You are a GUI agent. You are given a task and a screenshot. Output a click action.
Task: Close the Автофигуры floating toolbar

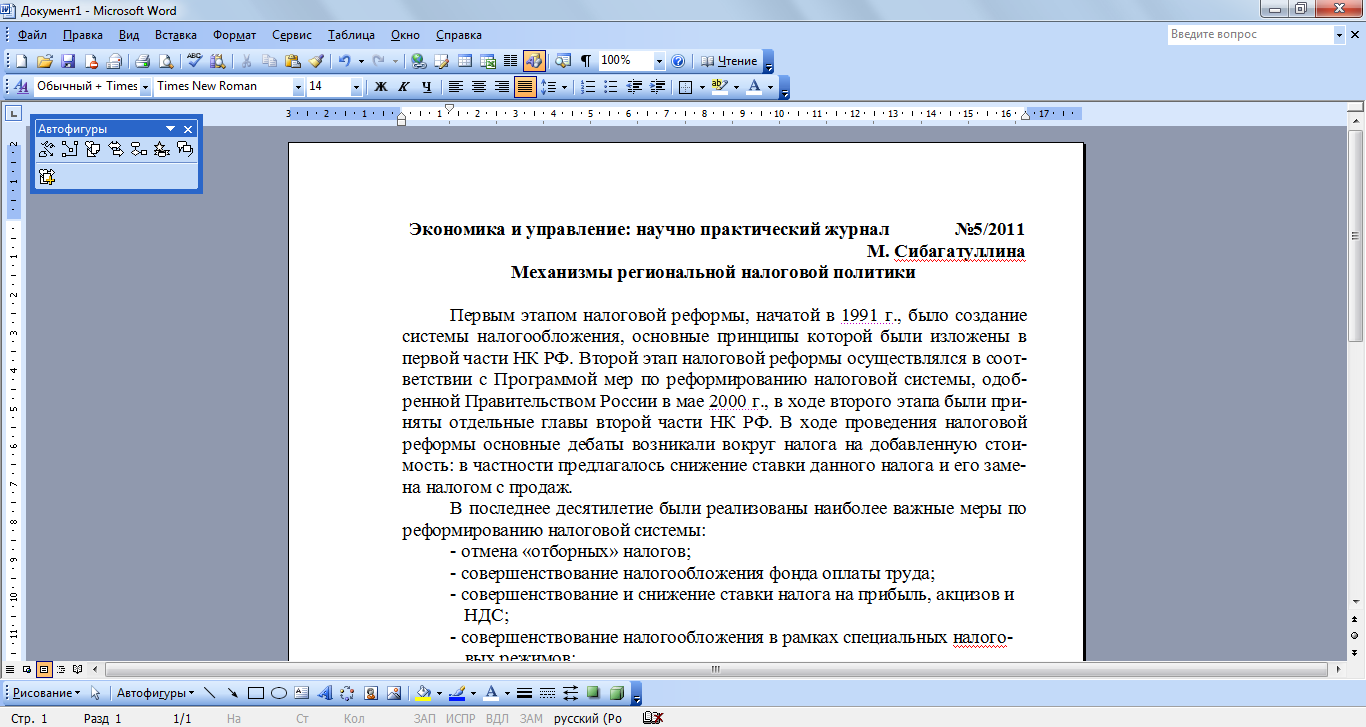click(x=188, y=129)
